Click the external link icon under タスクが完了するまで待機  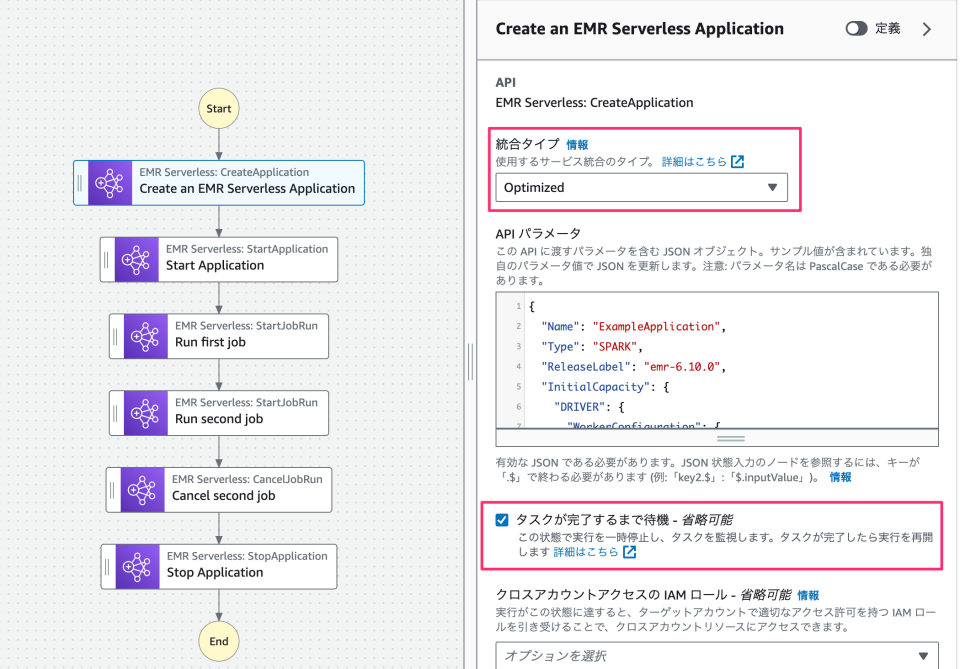pyautogui.click(x=628, y=550)
